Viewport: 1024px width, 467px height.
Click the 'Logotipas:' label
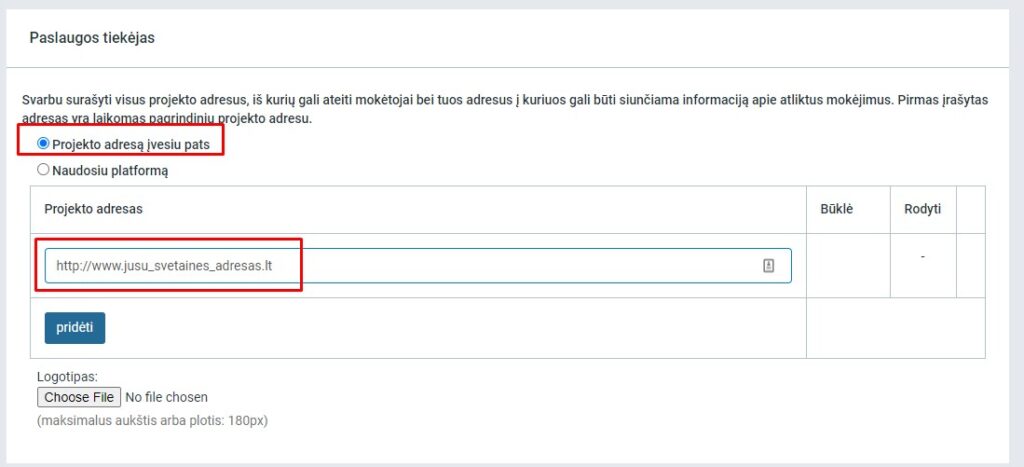tap(68, 377)
